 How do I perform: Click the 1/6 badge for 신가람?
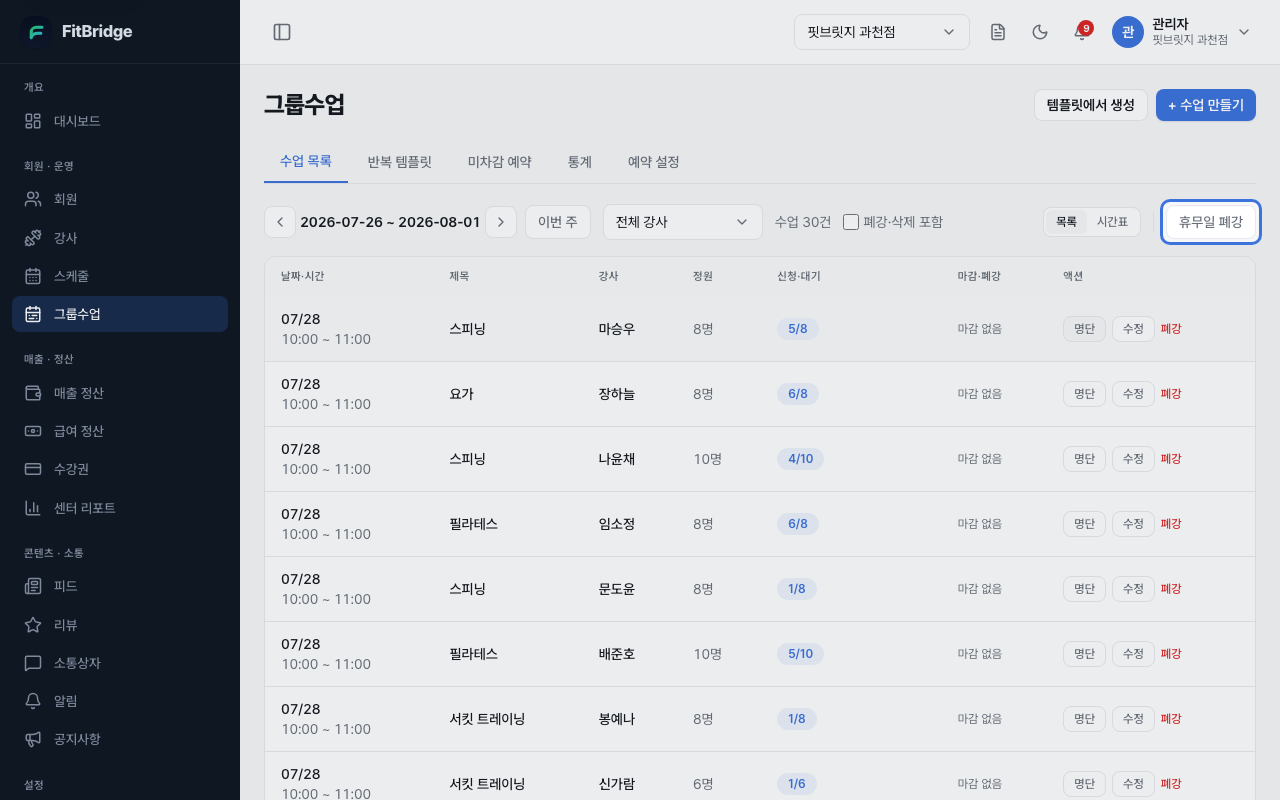[797, 784]
